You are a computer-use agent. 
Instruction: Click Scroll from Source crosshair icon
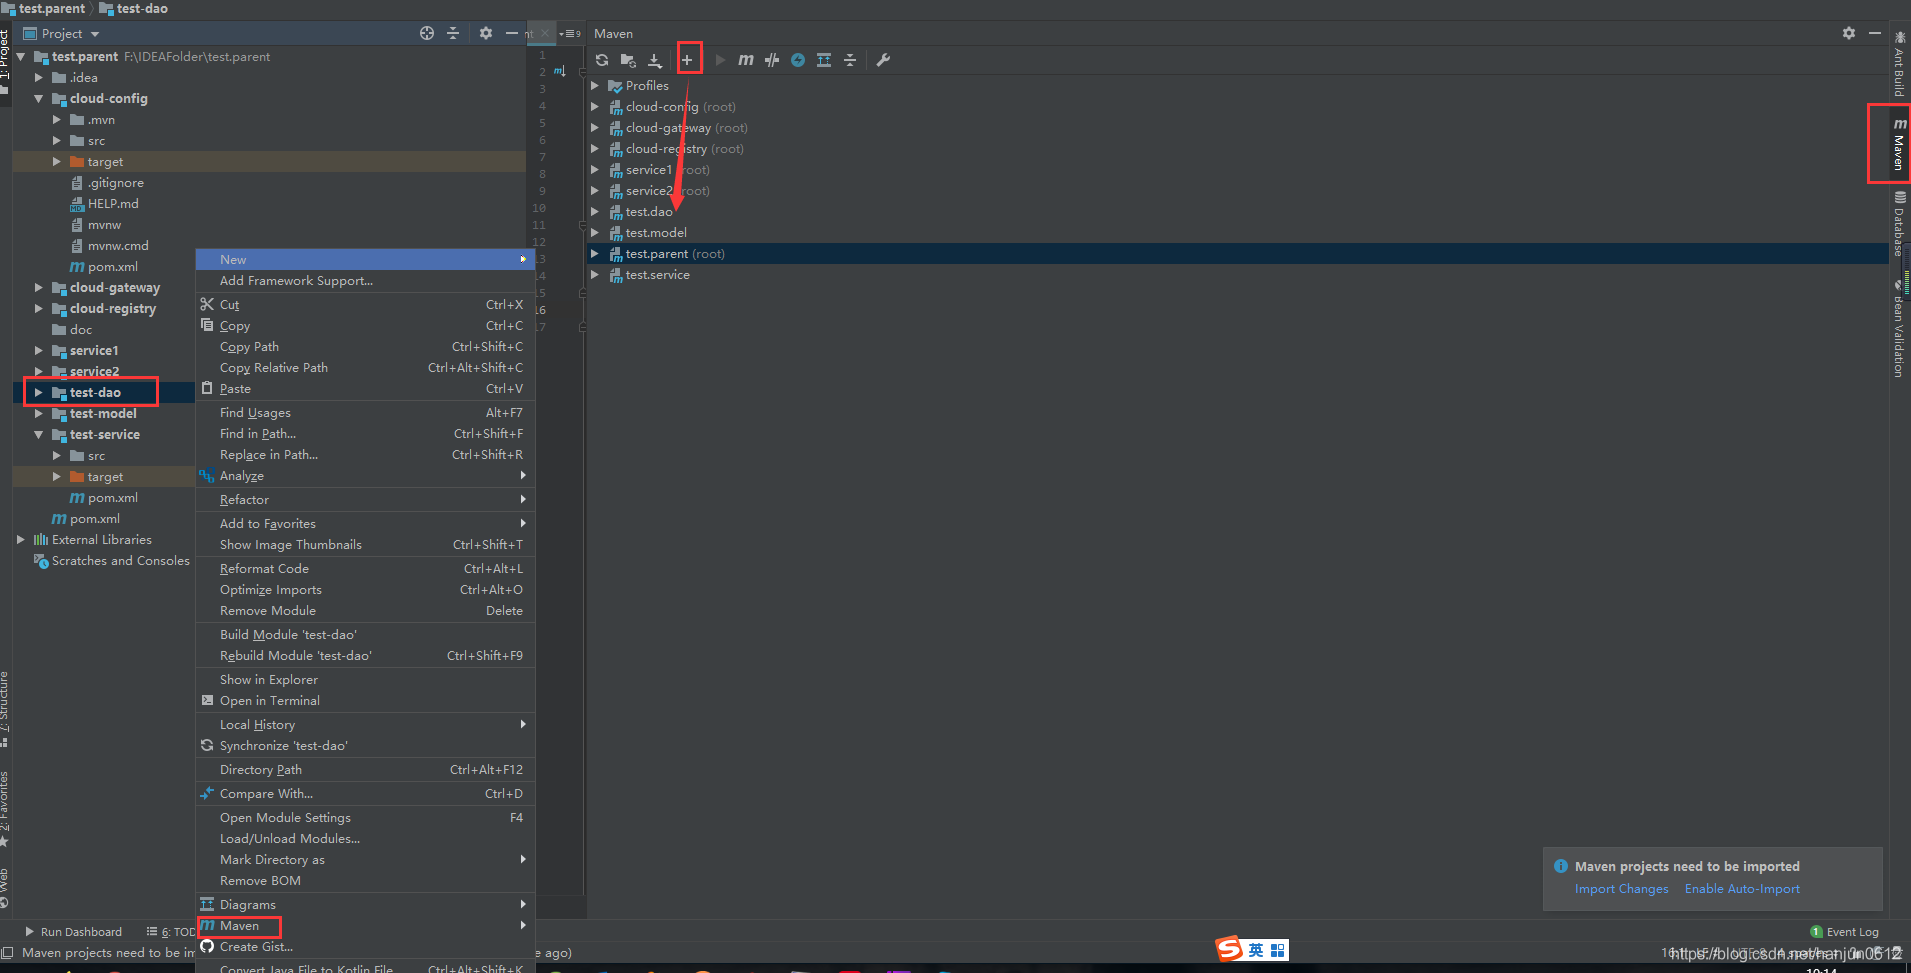[x=427, y=33]
